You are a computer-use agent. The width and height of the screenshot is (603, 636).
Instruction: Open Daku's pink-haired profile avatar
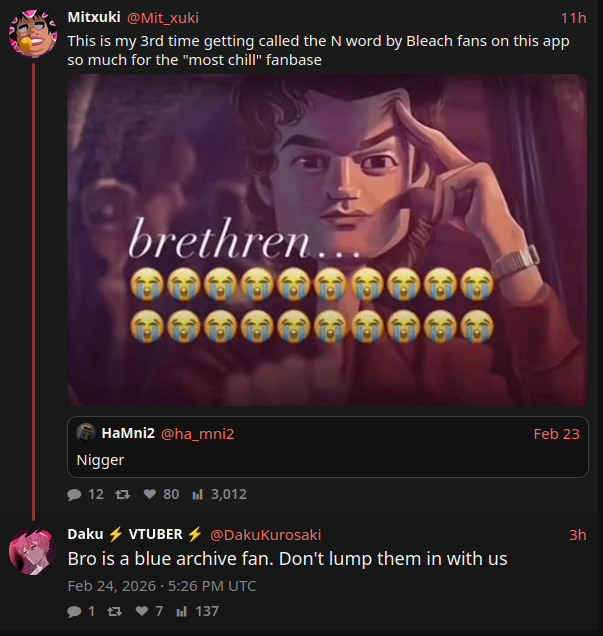pos(33,550)
